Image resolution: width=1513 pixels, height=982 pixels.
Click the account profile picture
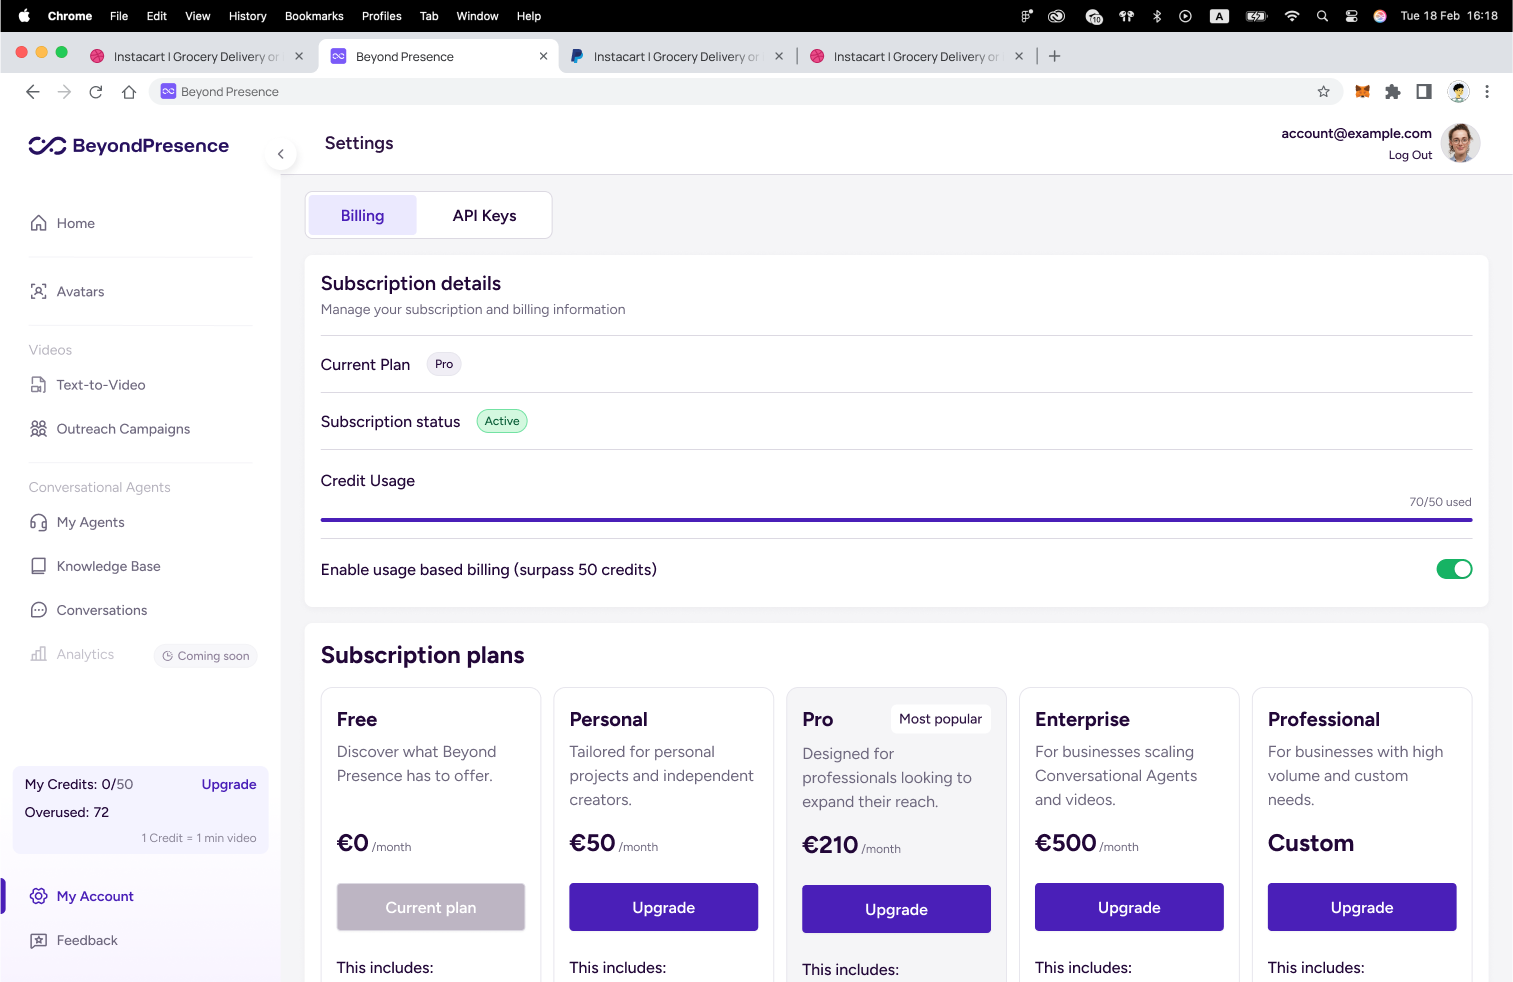coord(1461,143)
